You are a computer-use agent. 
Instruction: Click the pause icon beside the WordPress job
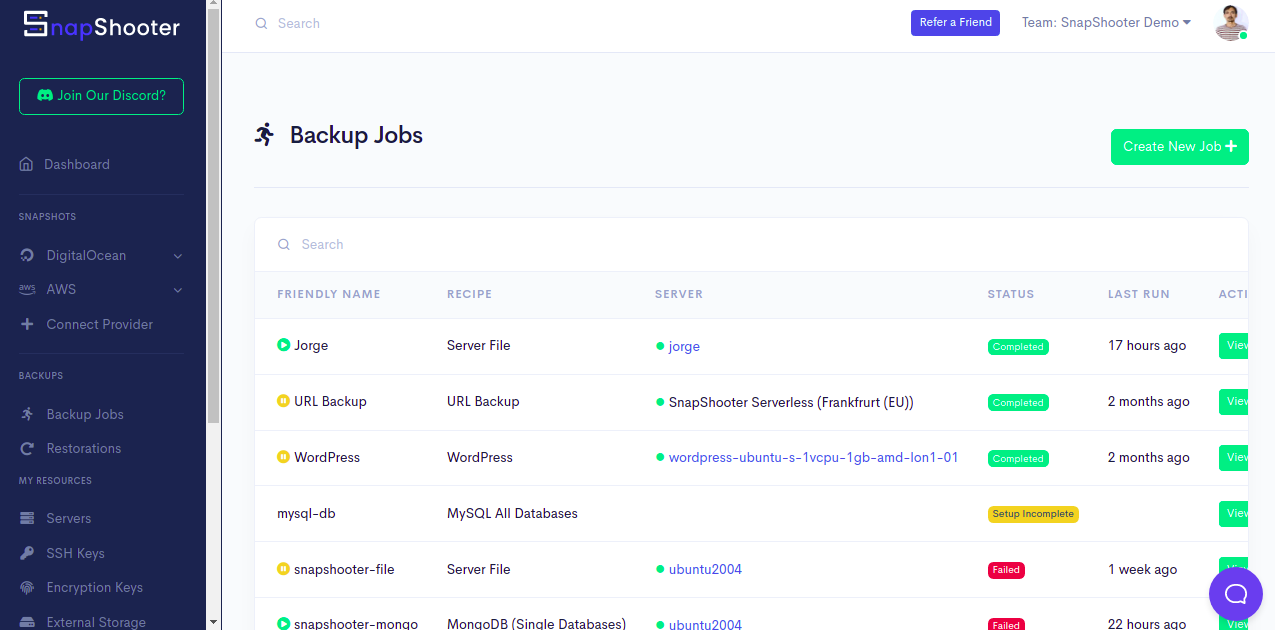click(x=283, y=457)
